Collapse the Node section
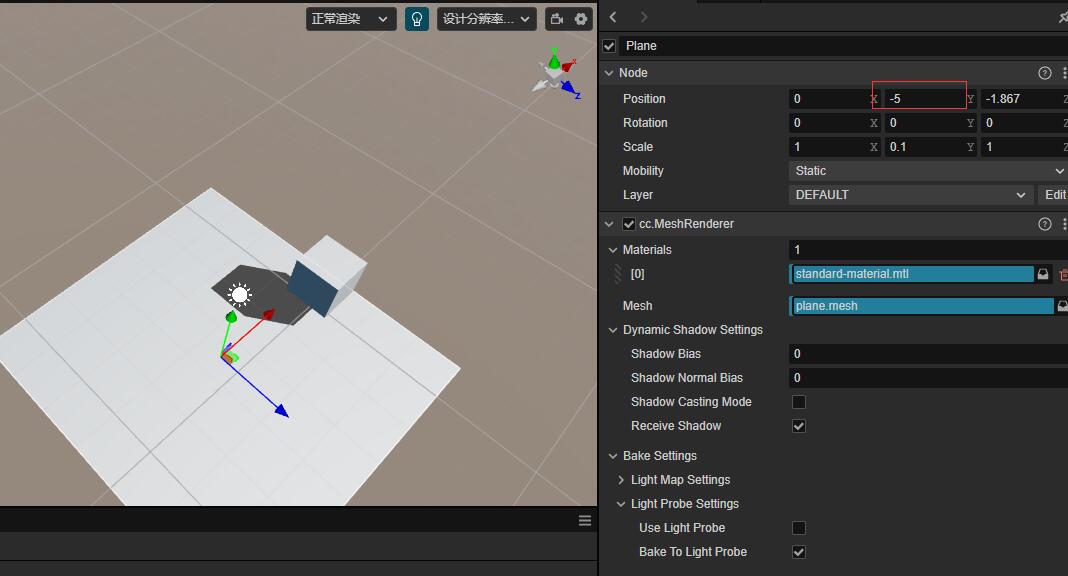1068x576 pixels. [x=609, y=73]
